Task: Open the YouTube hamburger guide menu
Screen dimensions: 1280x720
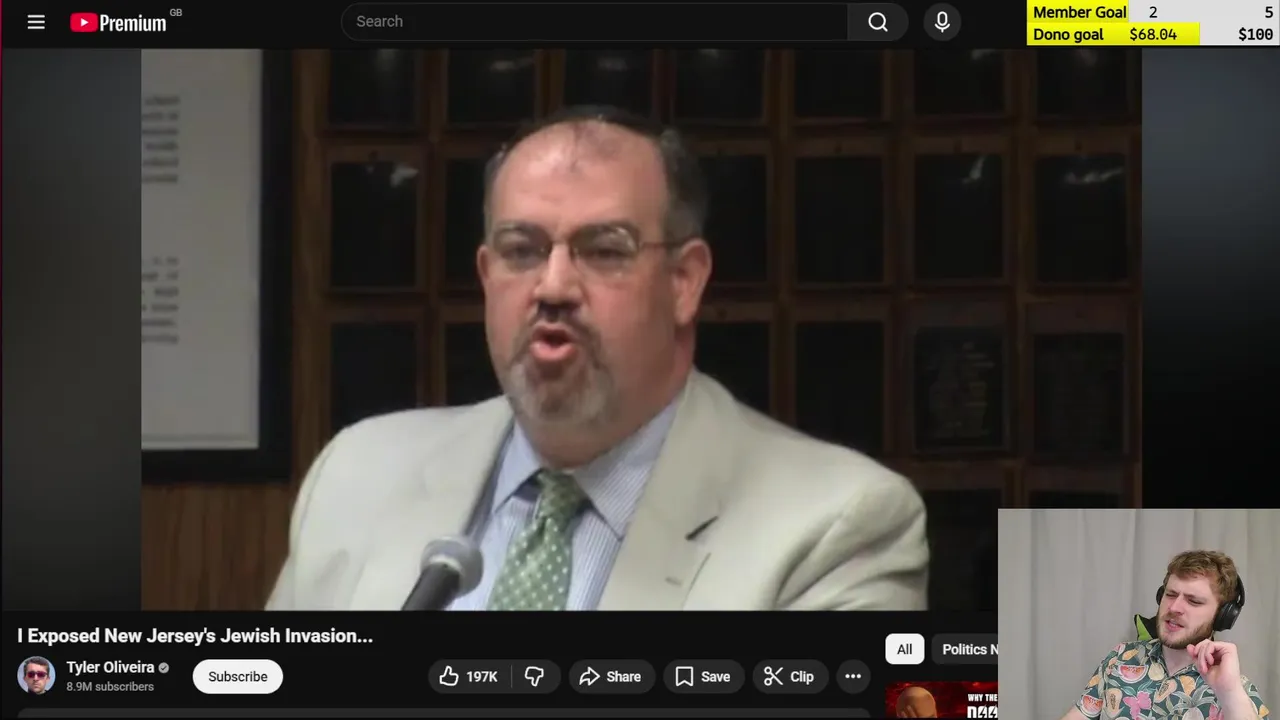Action: click(x=36, y=22)
